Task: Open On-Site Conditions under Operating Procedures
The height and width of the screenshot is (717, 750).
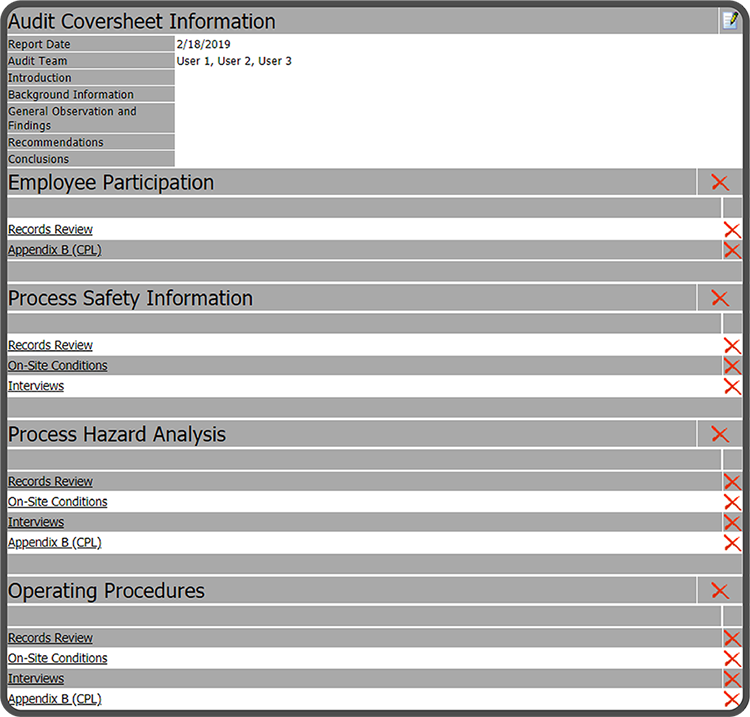Action: tap(57, 658)
